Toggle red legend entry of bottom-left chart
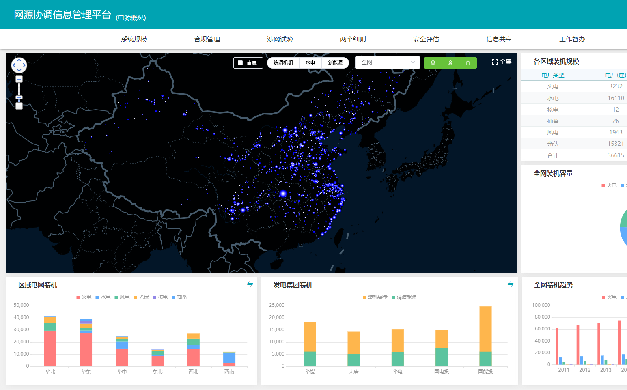Viewport: 627px width, 390px height. click(84, 297)
